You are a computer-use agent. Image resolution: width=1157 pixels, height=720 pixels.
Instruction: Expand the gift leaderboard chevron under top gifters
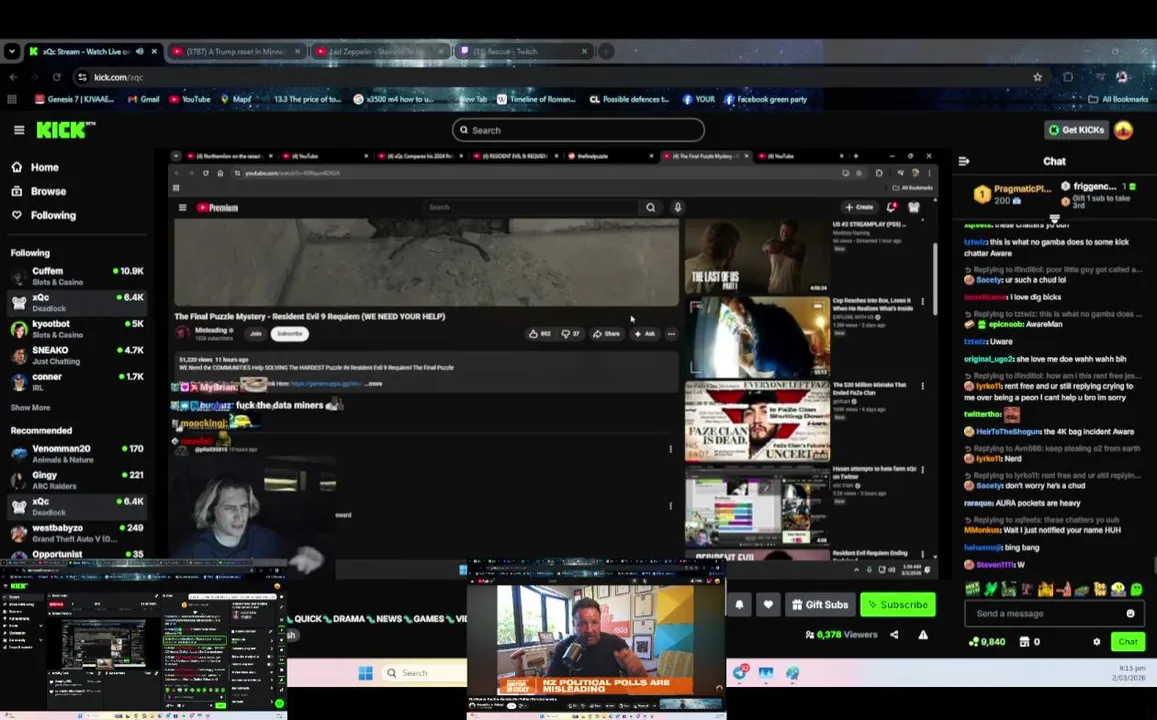pos(1054,218)
